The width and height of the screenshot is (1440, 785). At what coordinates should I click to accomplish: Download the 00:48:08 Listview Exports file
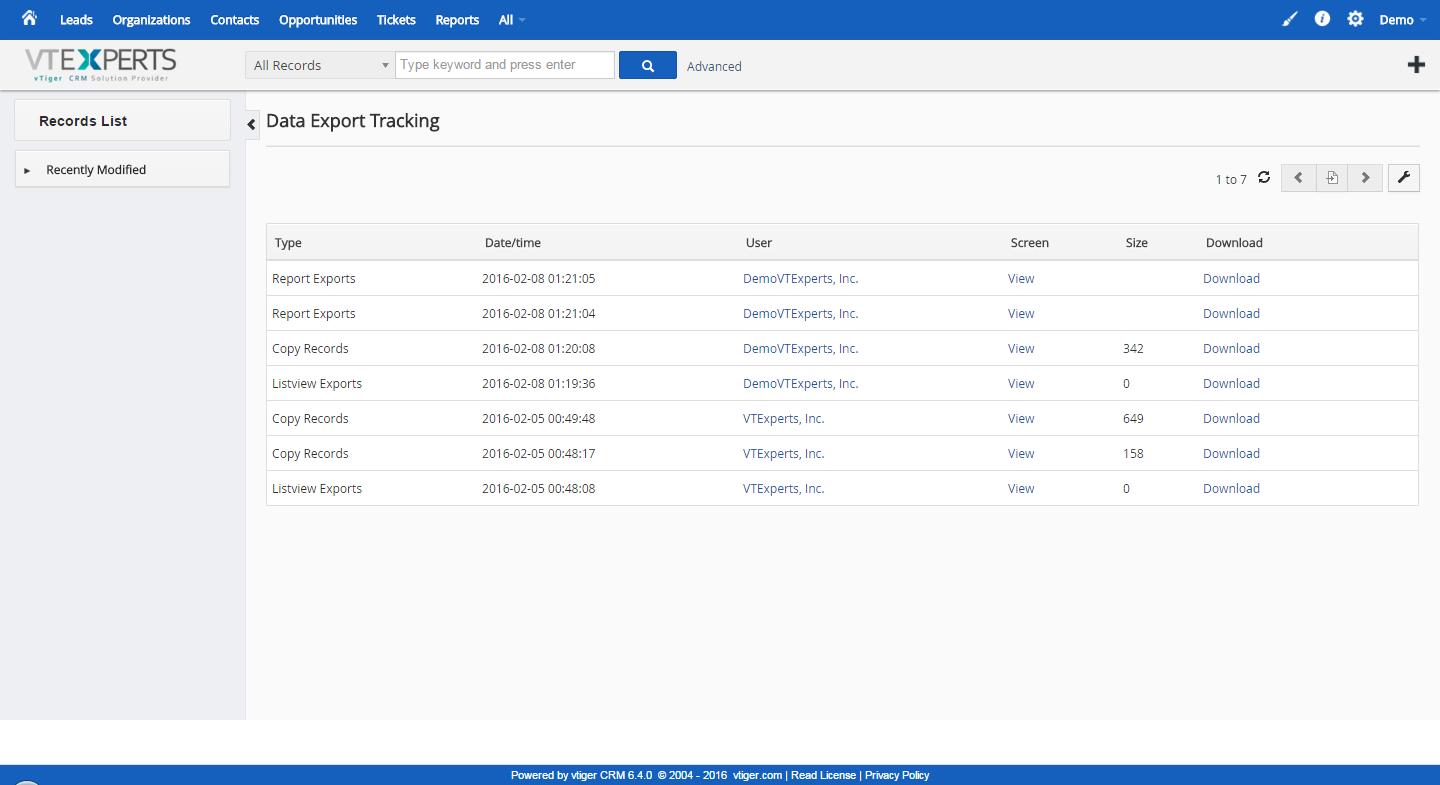[x=1231, y=489]
